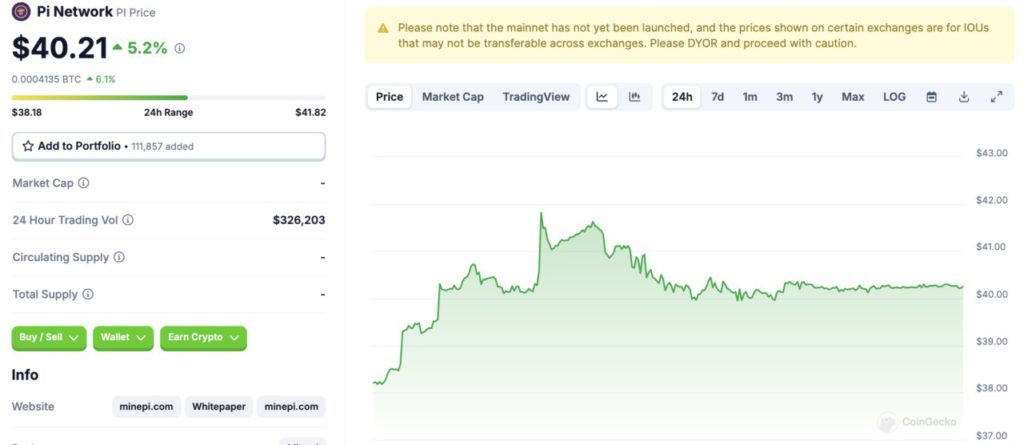Screen dimensions: 1024x445
Task: Click info icon next to Total Supply
Action: pyautogui.click(x=88, y=294)
